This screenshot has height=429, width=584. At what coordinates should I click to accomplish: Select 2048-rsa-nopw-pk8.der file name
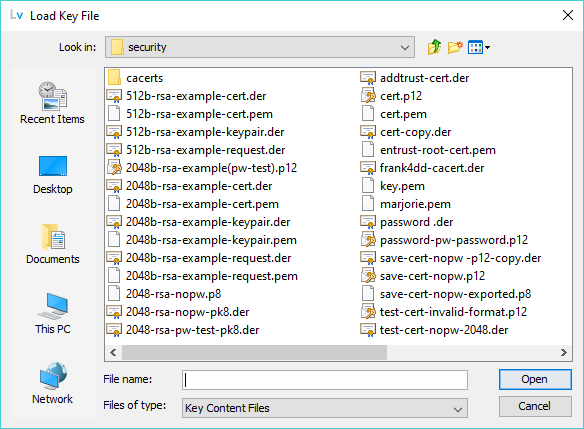pos(187,312)
